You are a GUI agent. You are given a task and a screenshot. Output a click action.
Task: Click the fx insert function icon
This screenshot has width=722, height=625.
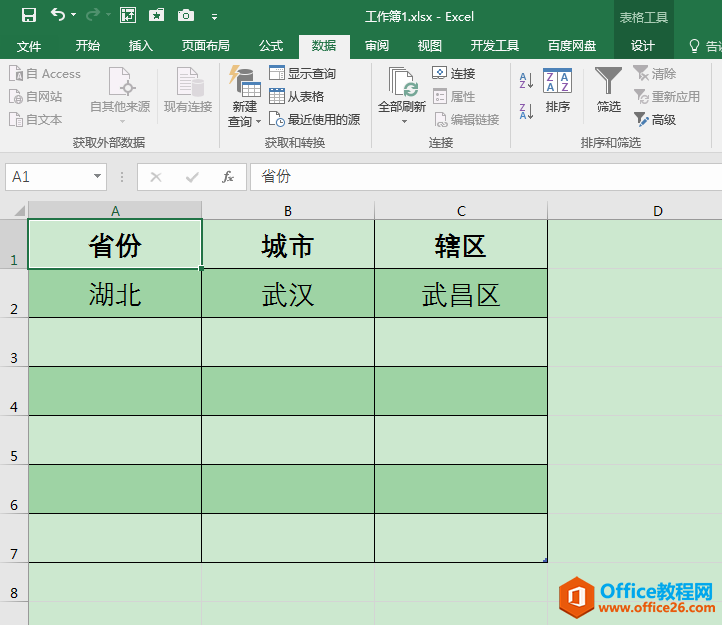(x=228, y=177)
